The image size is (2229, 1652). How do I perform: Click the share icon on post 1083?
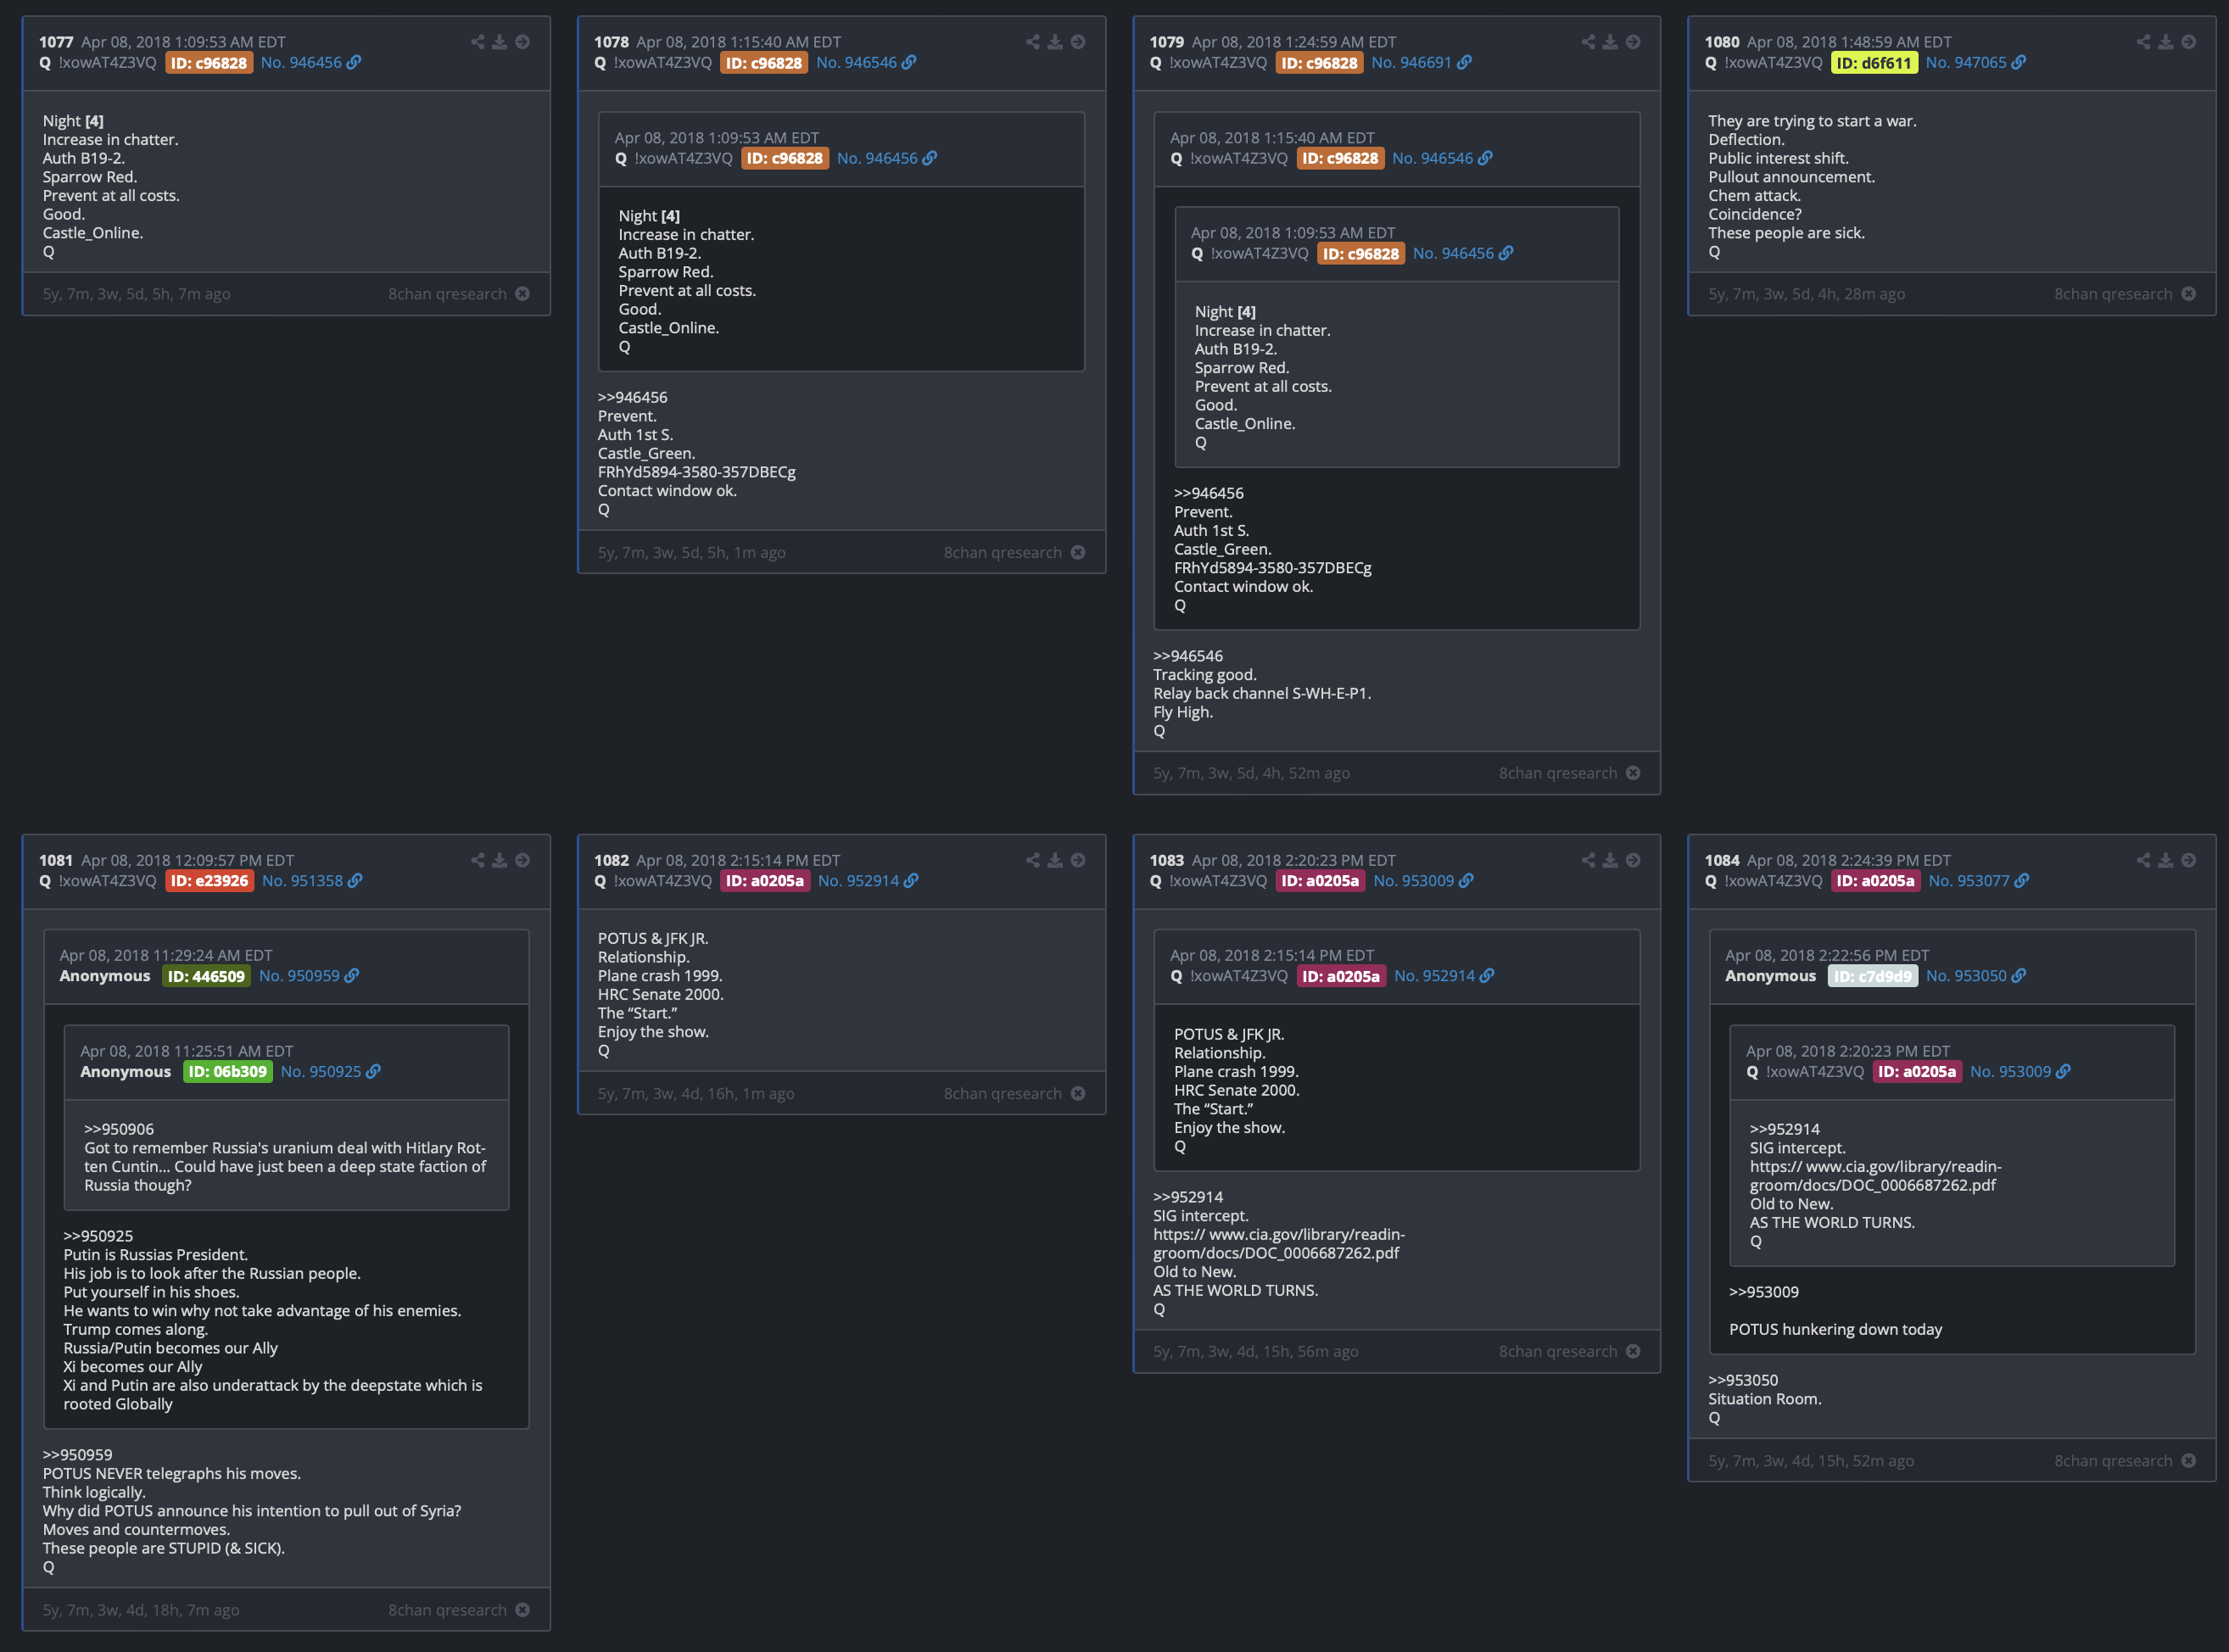1589,860
